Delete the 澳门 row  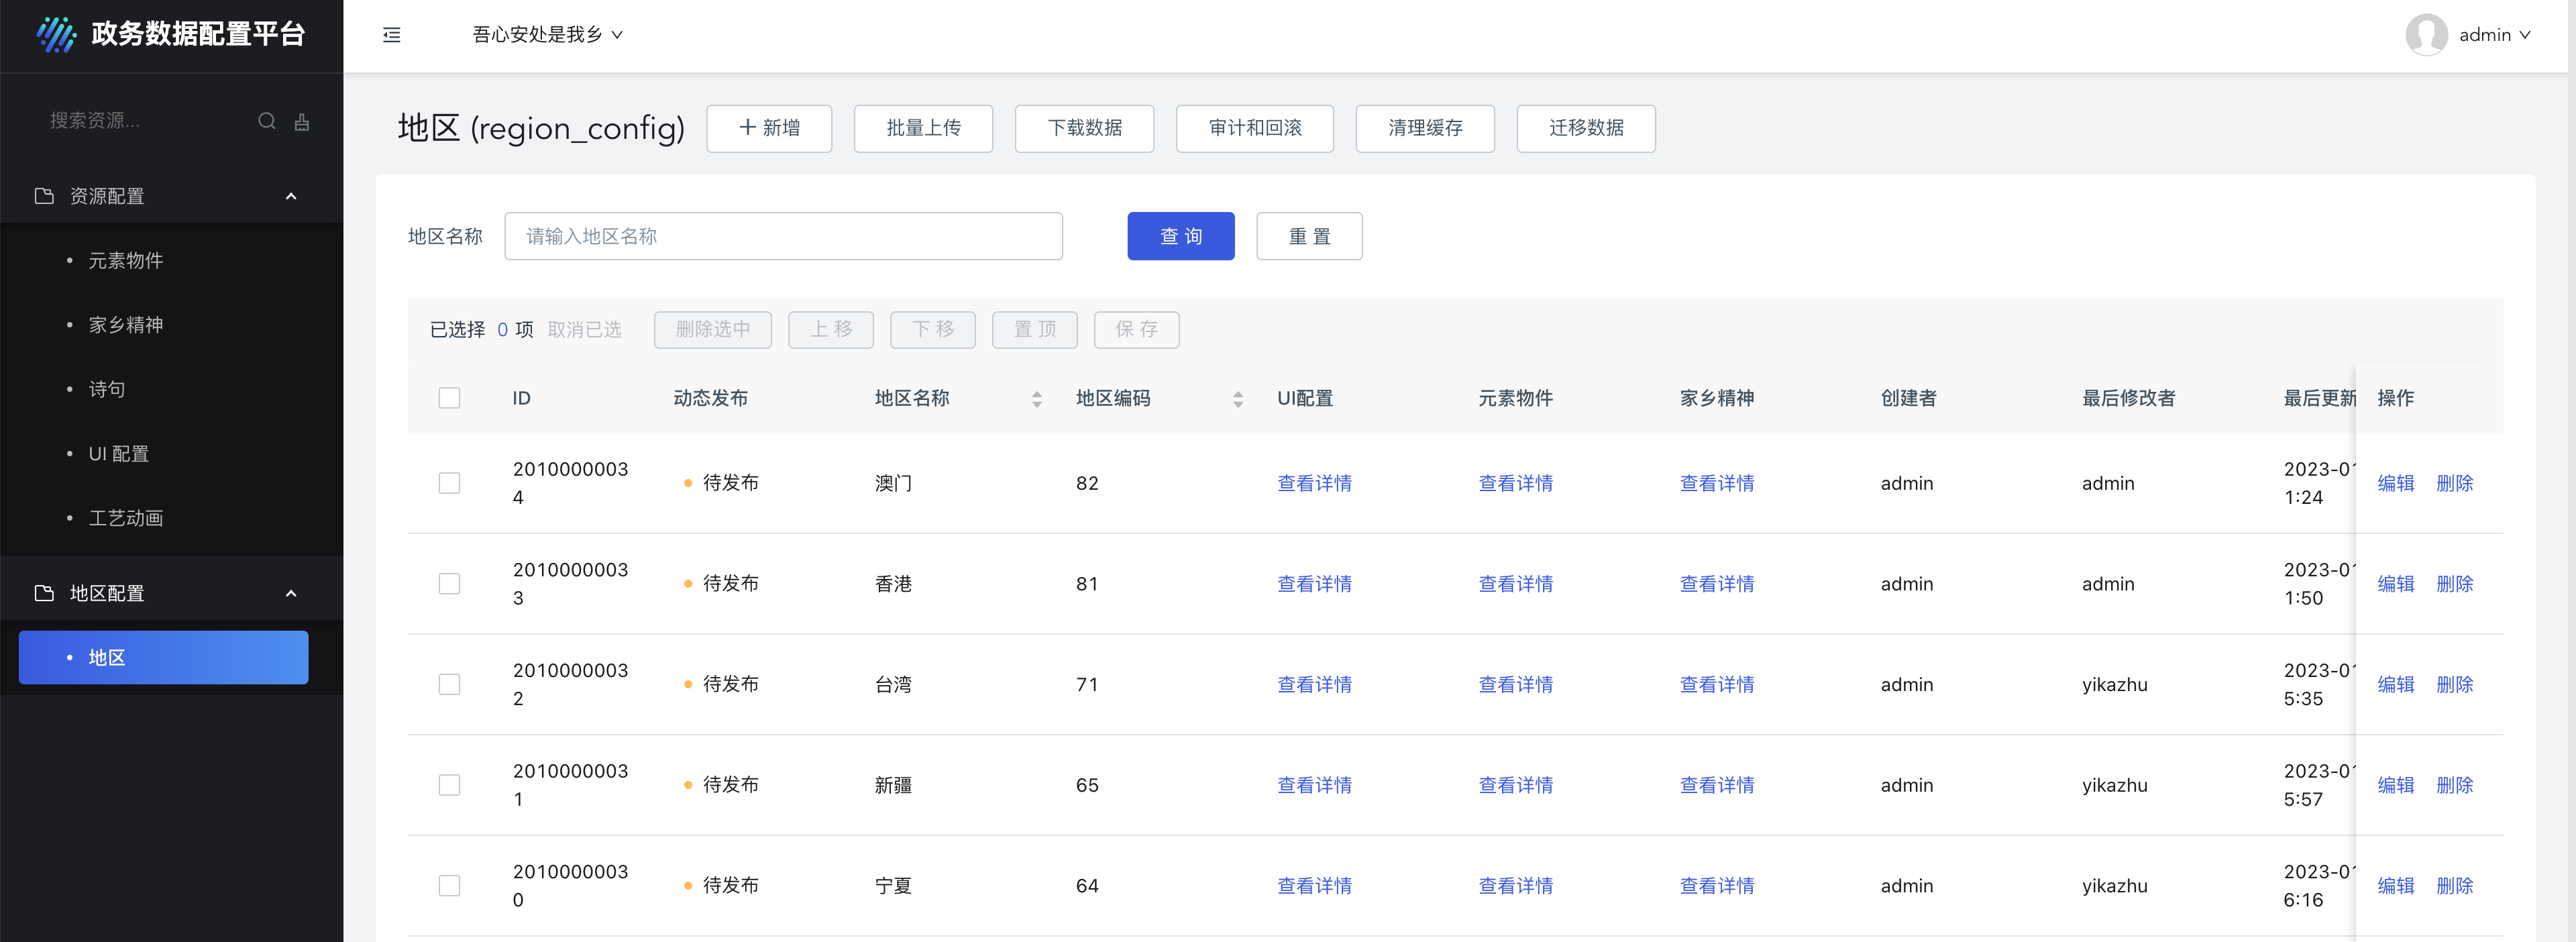click(2455, 483)
